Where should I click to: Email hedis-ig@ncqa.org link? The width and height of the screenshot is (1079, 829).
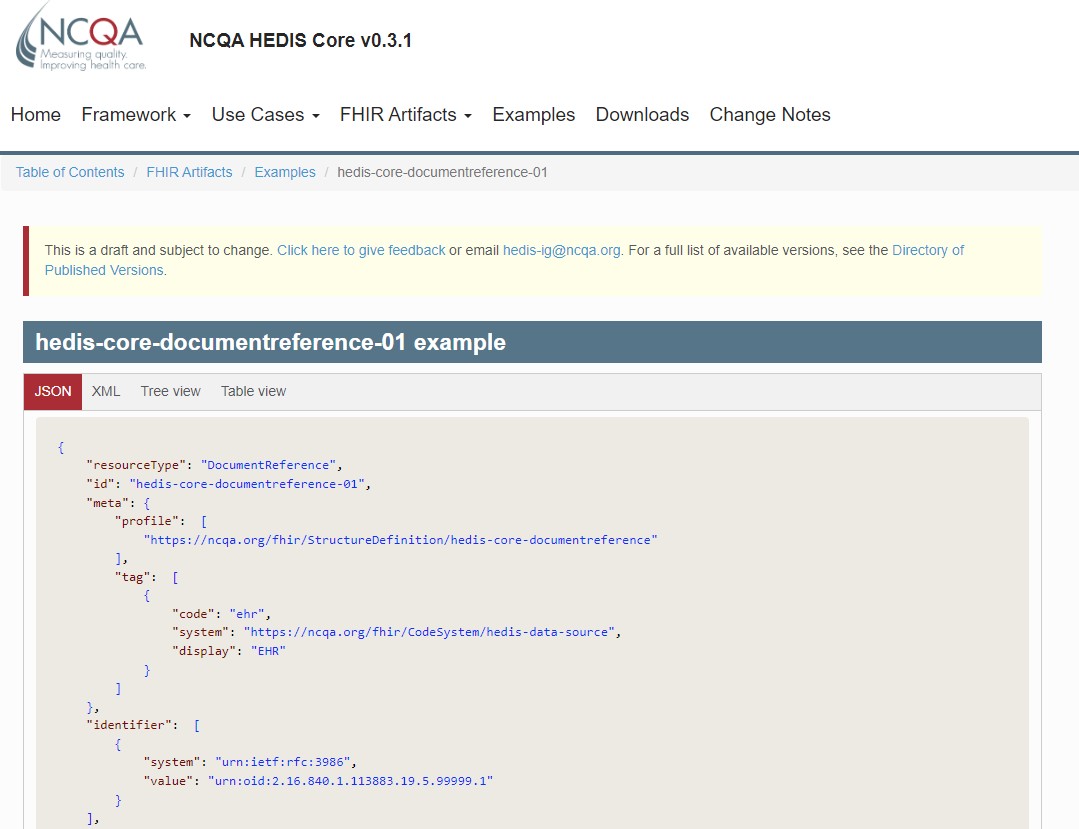[562, 250]
